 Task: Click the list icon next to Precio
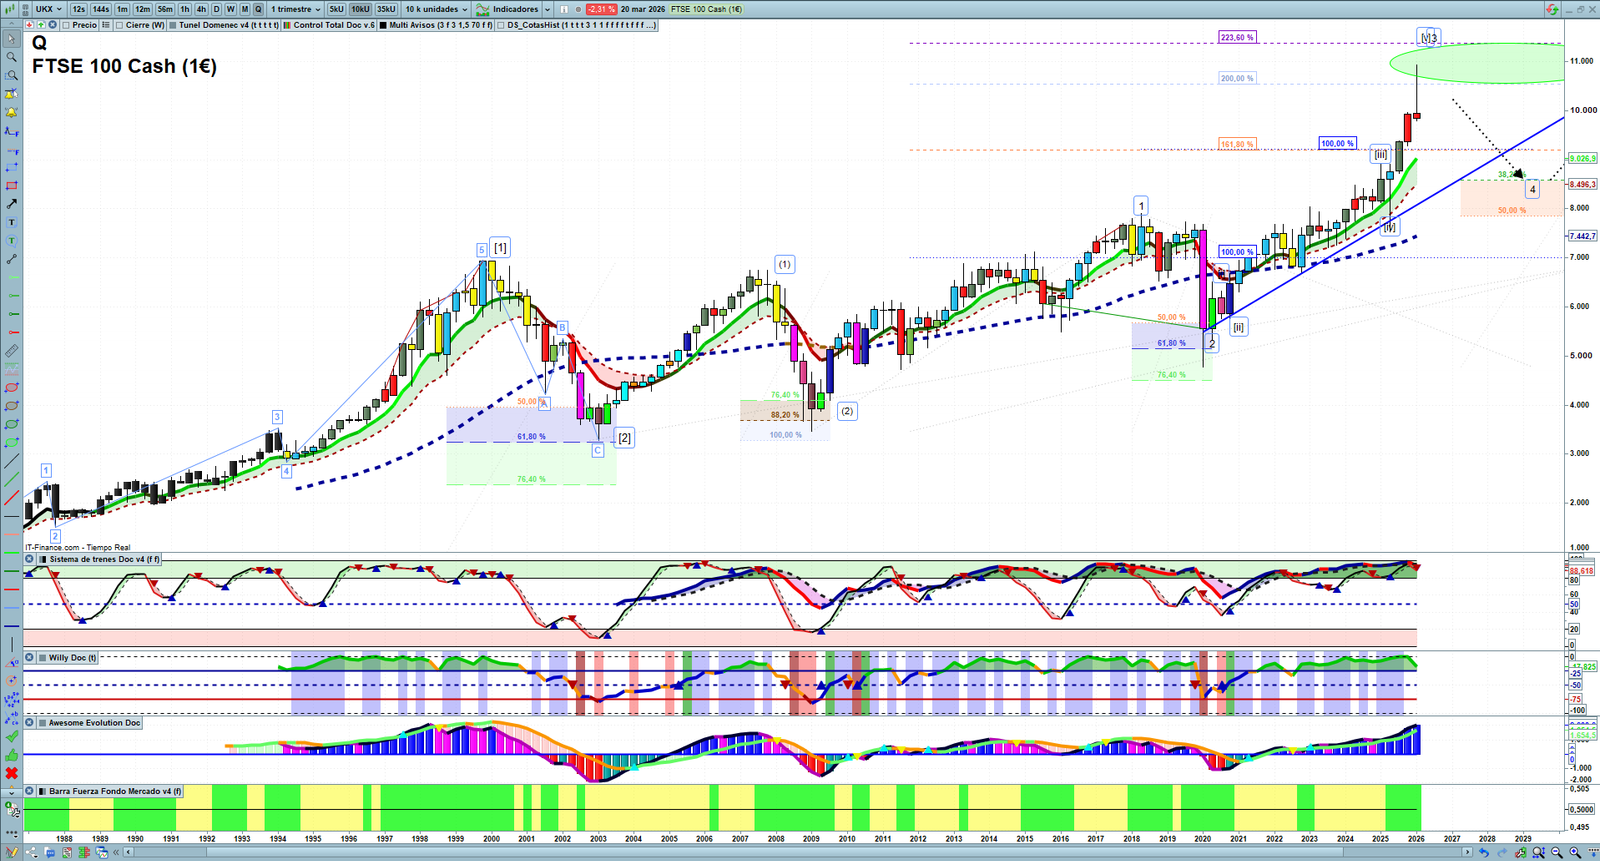pos(105,25)
